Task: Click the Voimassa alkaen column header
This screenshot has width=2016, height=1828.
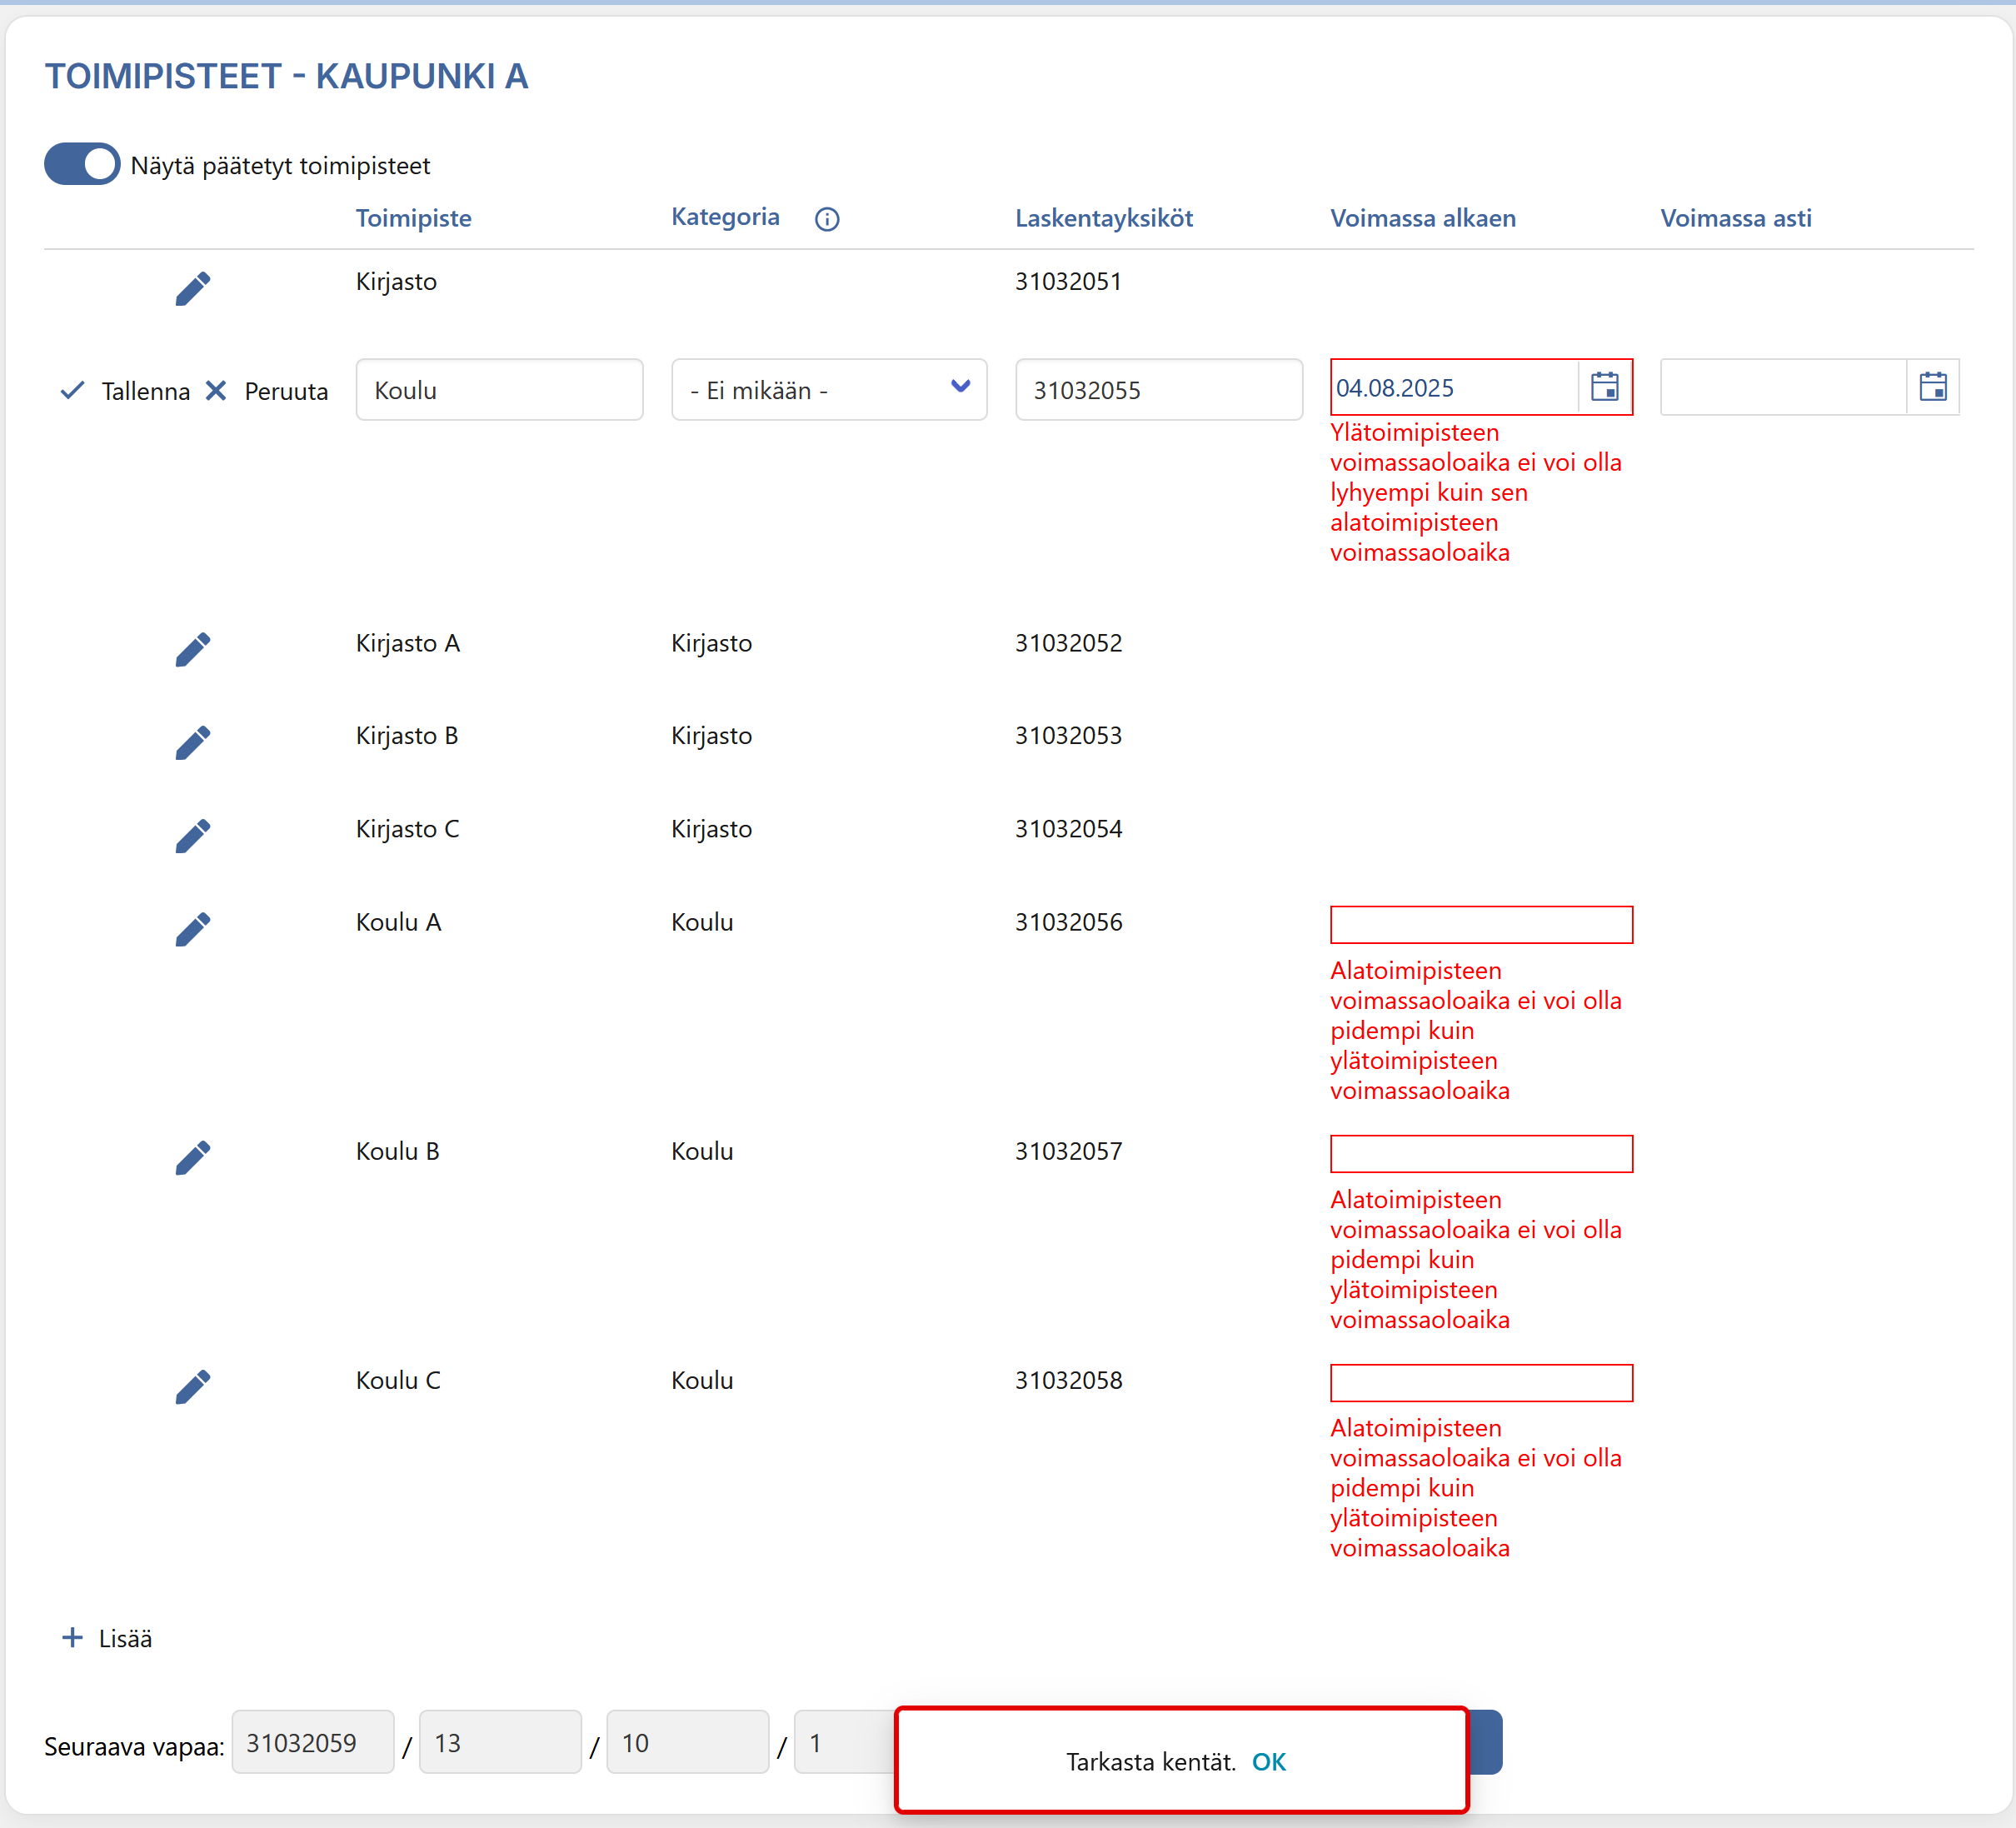Action: tap(1423, 218)
